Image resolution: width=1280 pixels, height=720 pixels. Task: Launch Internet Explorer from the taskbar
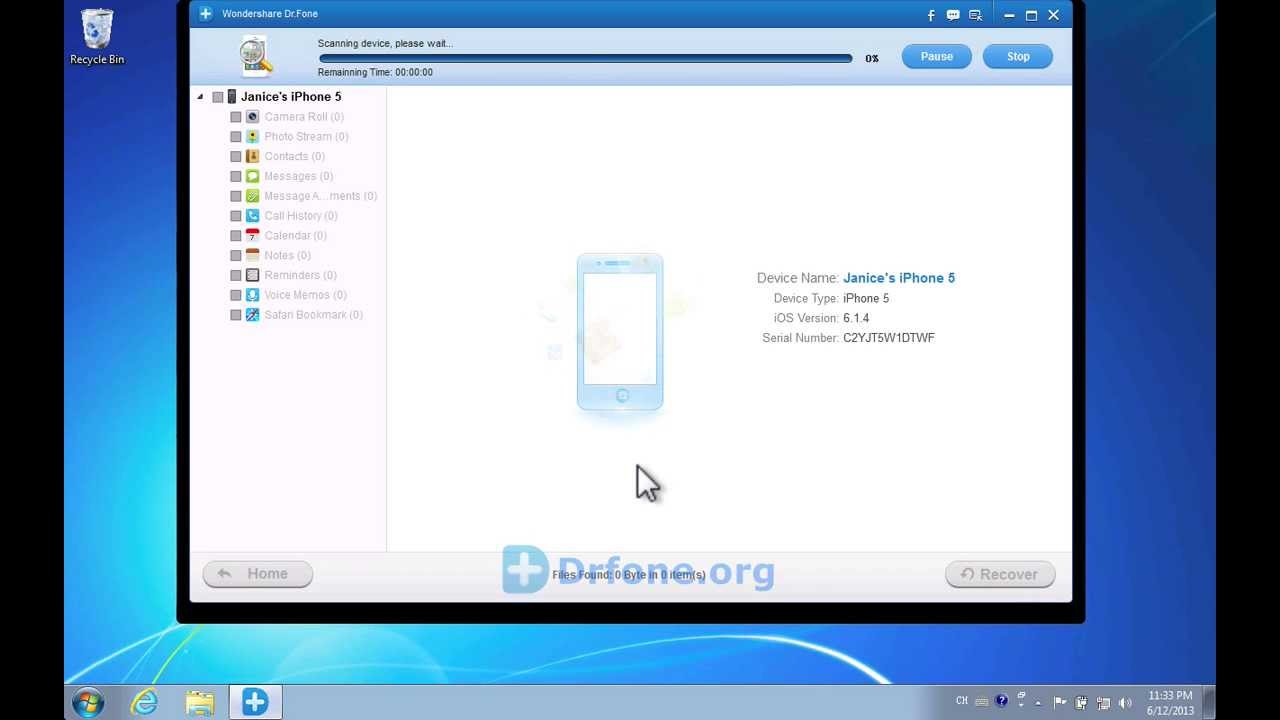click(145, 702)
